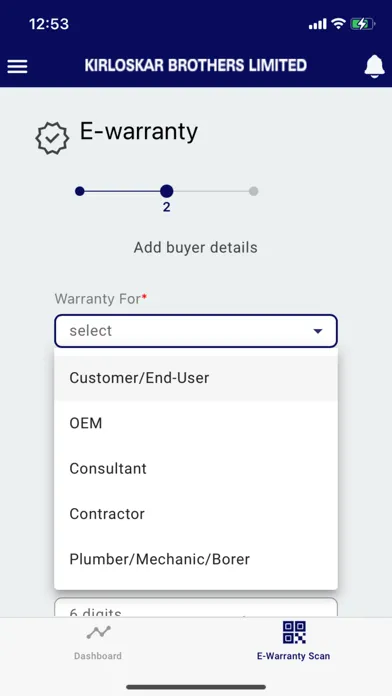Pick Contractor from dropdown list
The image size is (392, 696).
click(x=196, y=514)
